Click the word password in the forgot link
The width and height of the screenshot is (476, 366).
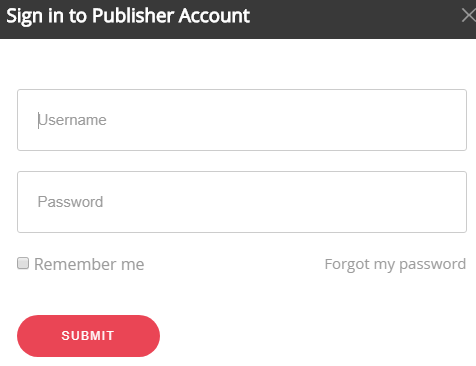click(432, 265)
